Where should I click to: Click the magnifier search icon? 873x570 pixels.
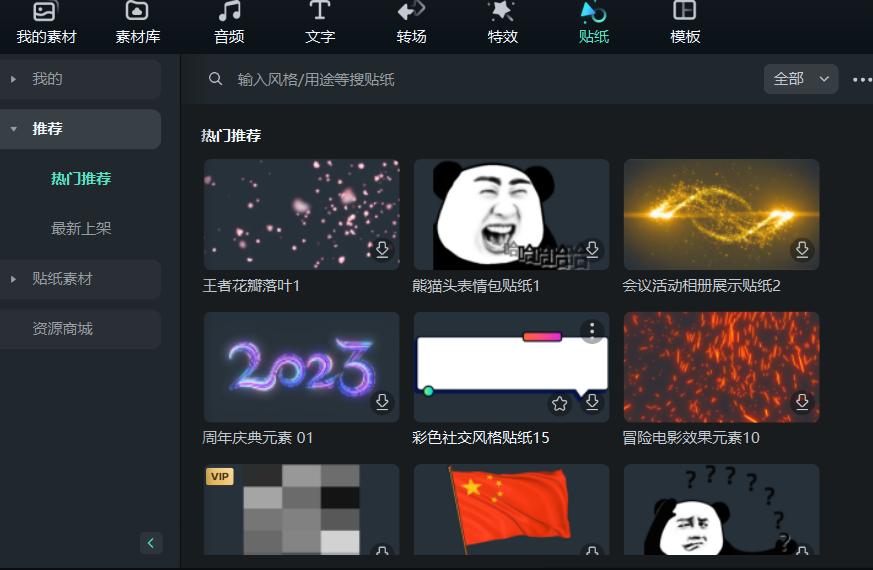(x=215, y=79)
